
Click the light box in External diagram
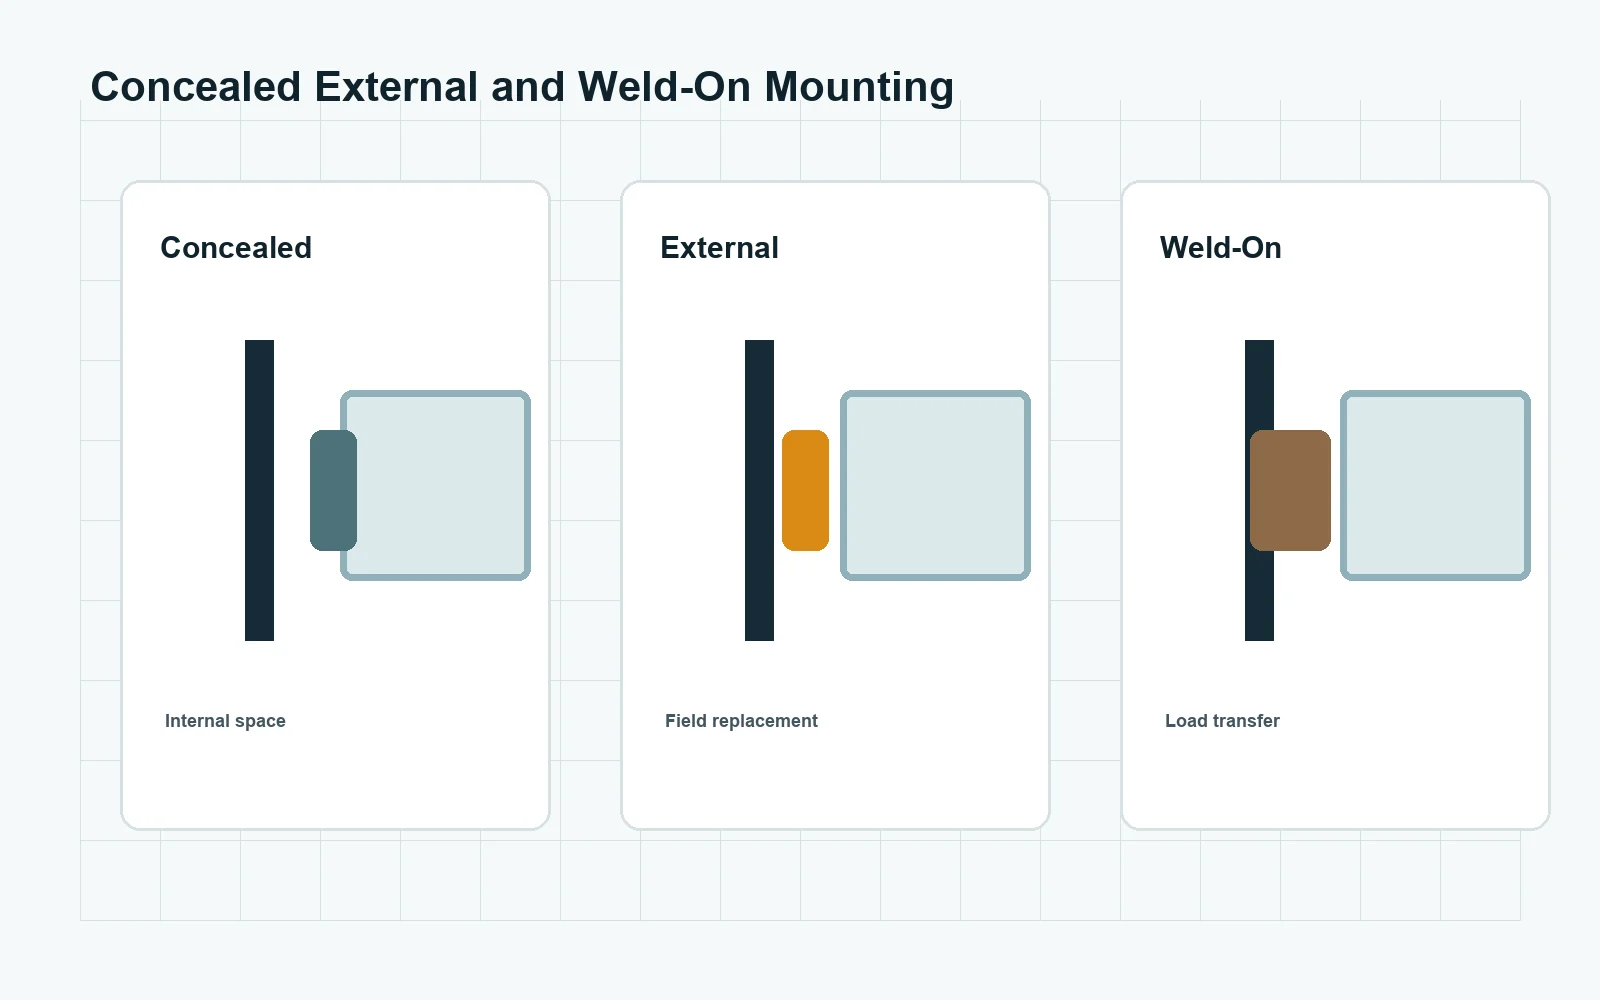(x=935, y=485)
